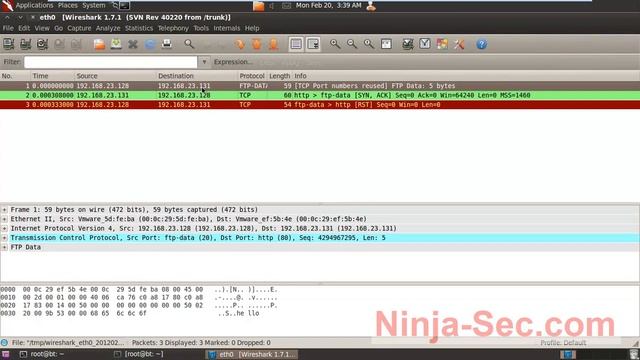Zoom in on packet text
The image size is (640, 360).
click(335, 44)
